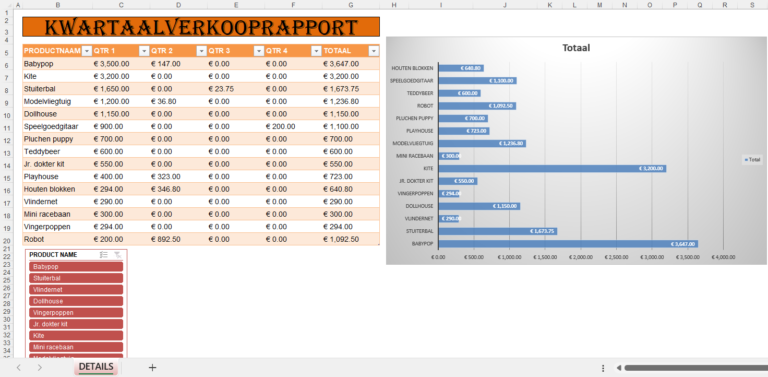
Task: Click the Babypop QTR 2 cell € 147.00
Action: click(178, 64)
